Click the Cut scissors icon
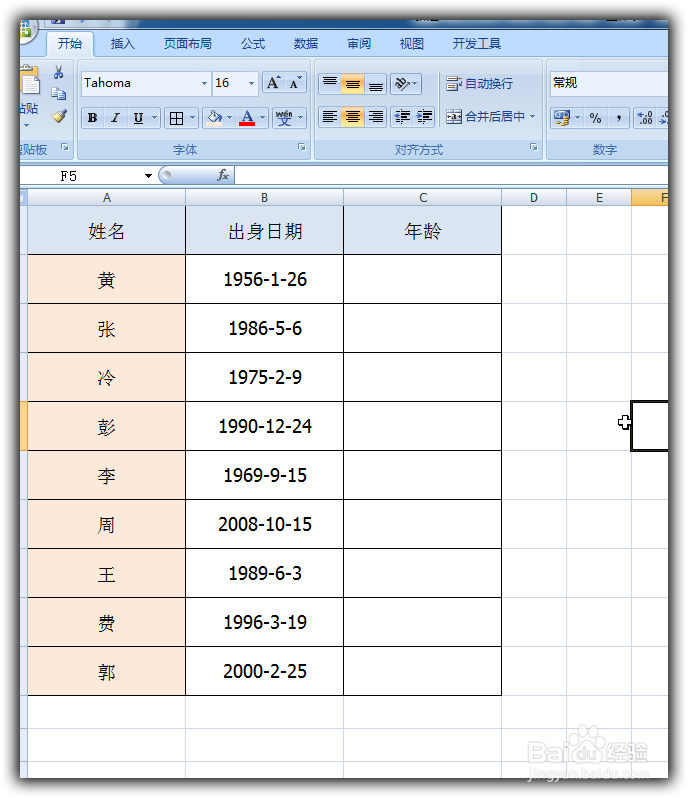 59,72
